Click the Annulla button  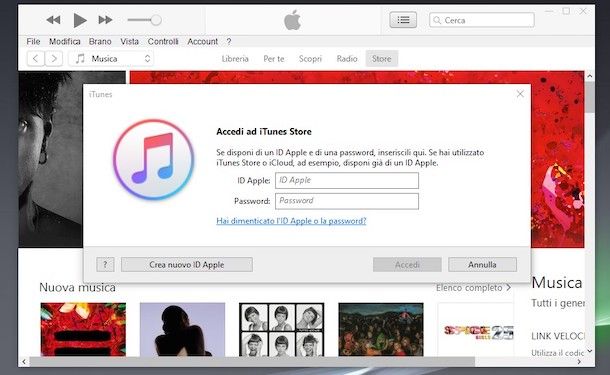click(x=482, y=265)
